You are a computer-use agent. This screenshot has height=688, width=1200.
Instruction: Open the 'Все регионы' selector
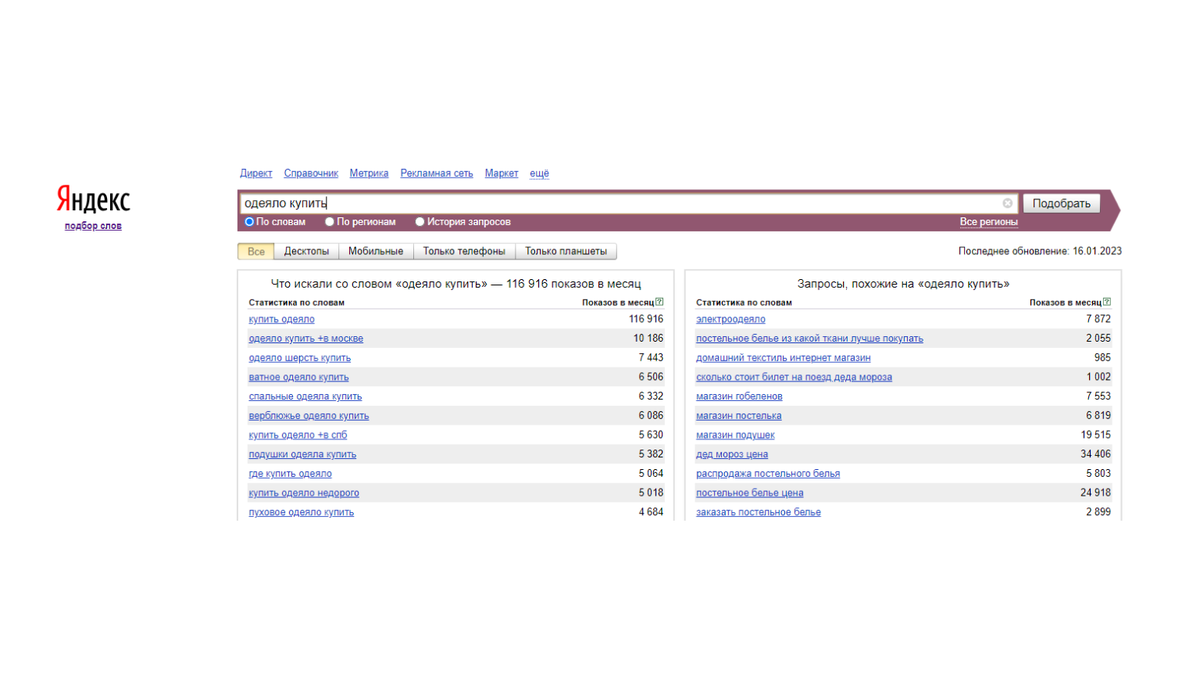pyautogui.click(x=989, y=222)
